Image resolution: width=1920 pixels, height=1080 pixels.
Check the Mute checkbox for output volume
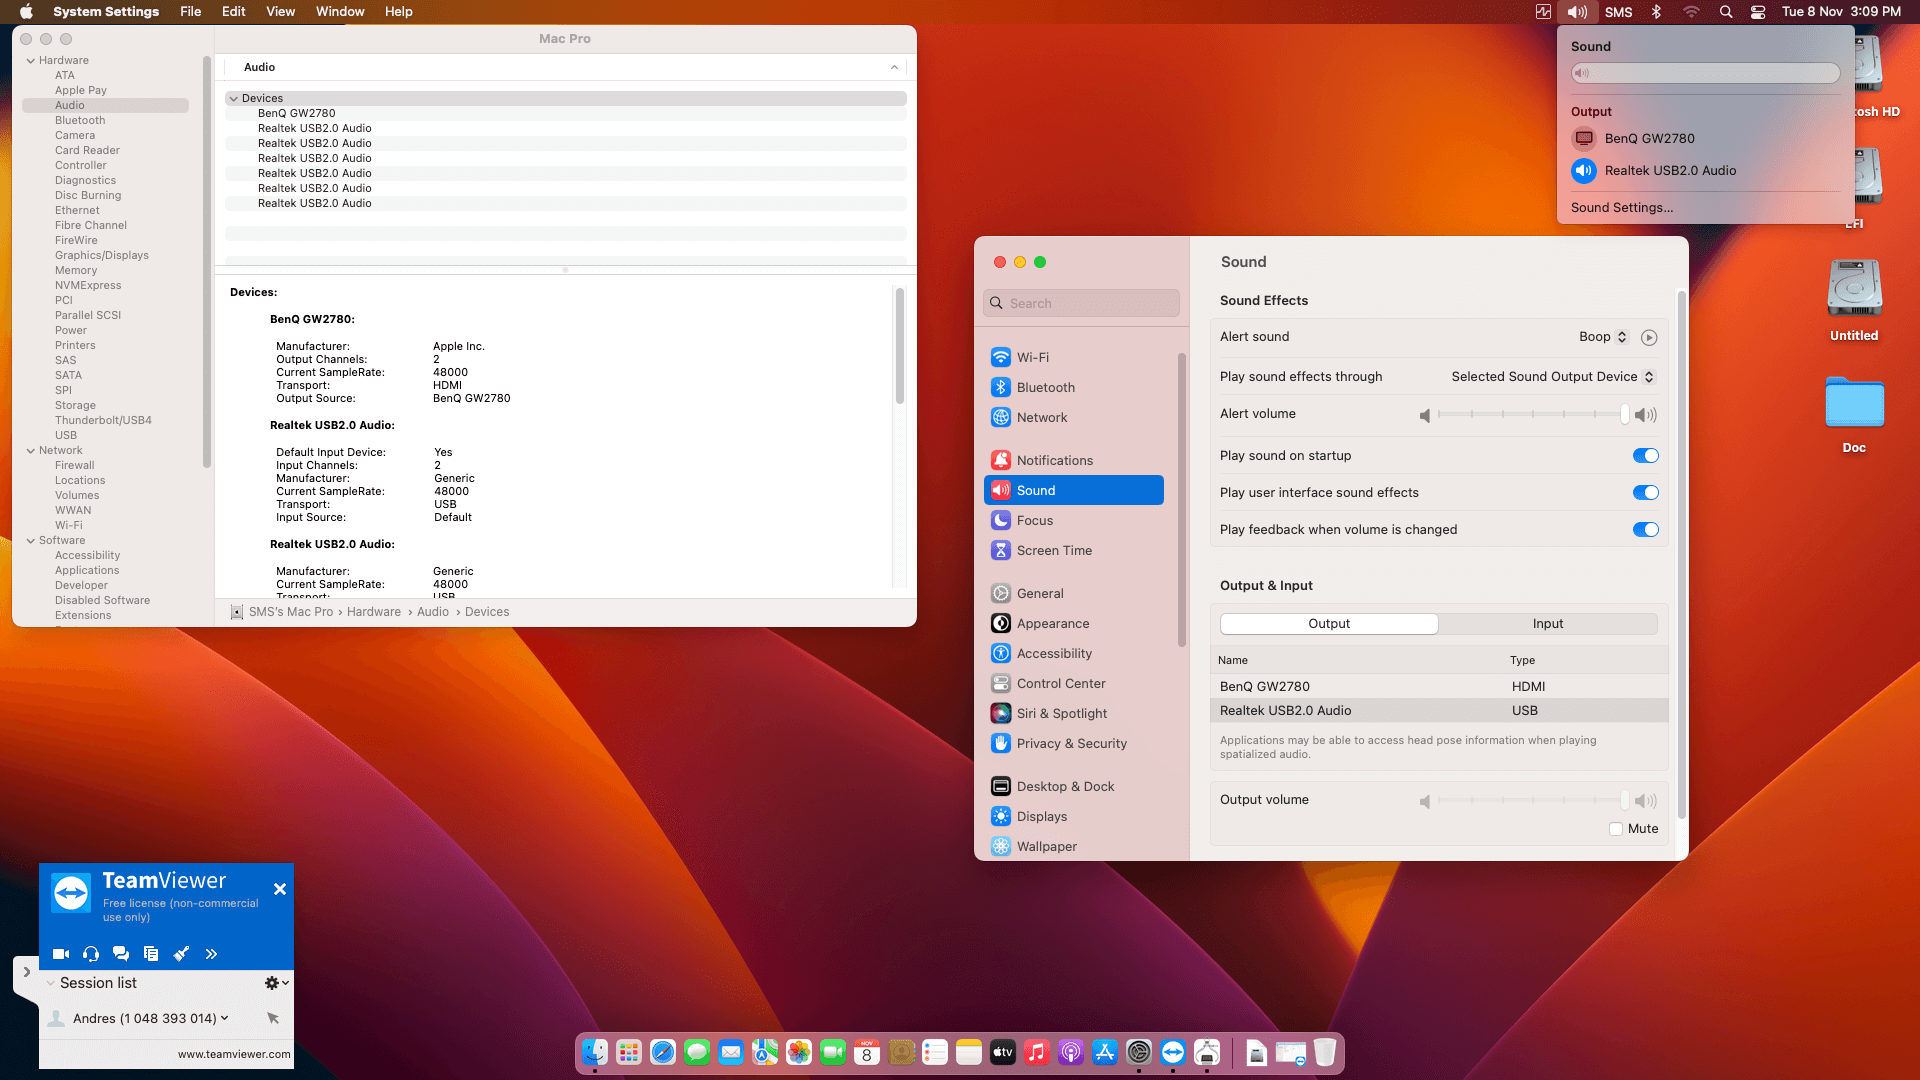pyautogui.click(x=1616, y=829)
